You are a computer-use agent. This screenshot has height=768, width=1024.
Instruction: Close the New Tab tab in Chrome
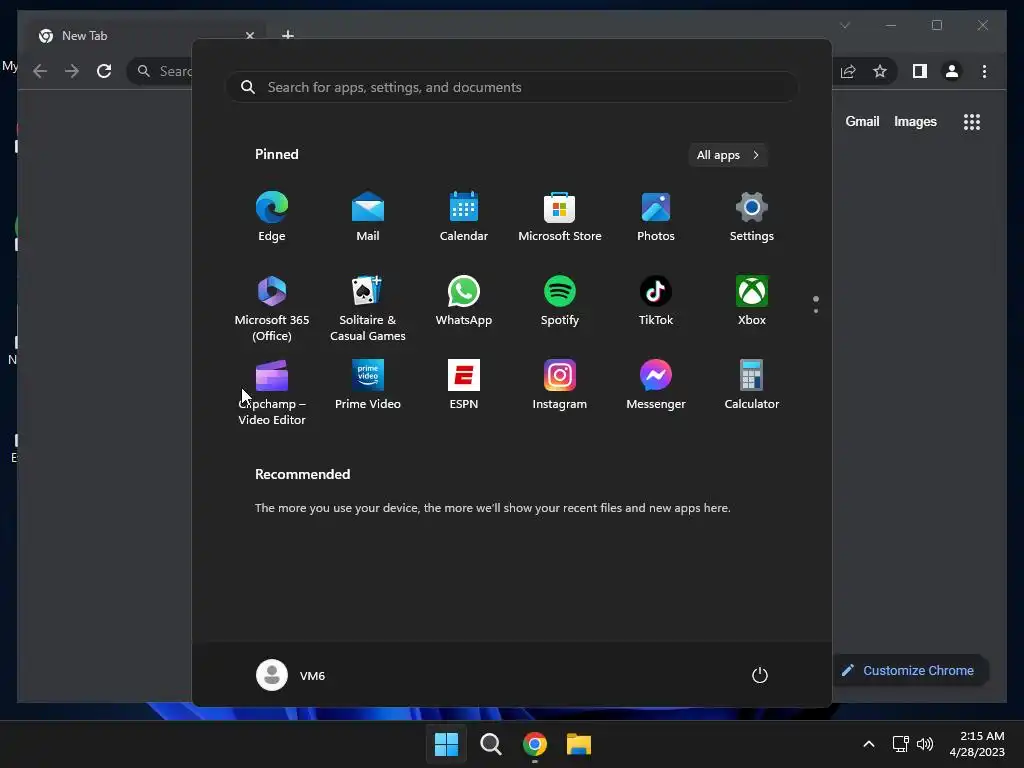point(249,36)
